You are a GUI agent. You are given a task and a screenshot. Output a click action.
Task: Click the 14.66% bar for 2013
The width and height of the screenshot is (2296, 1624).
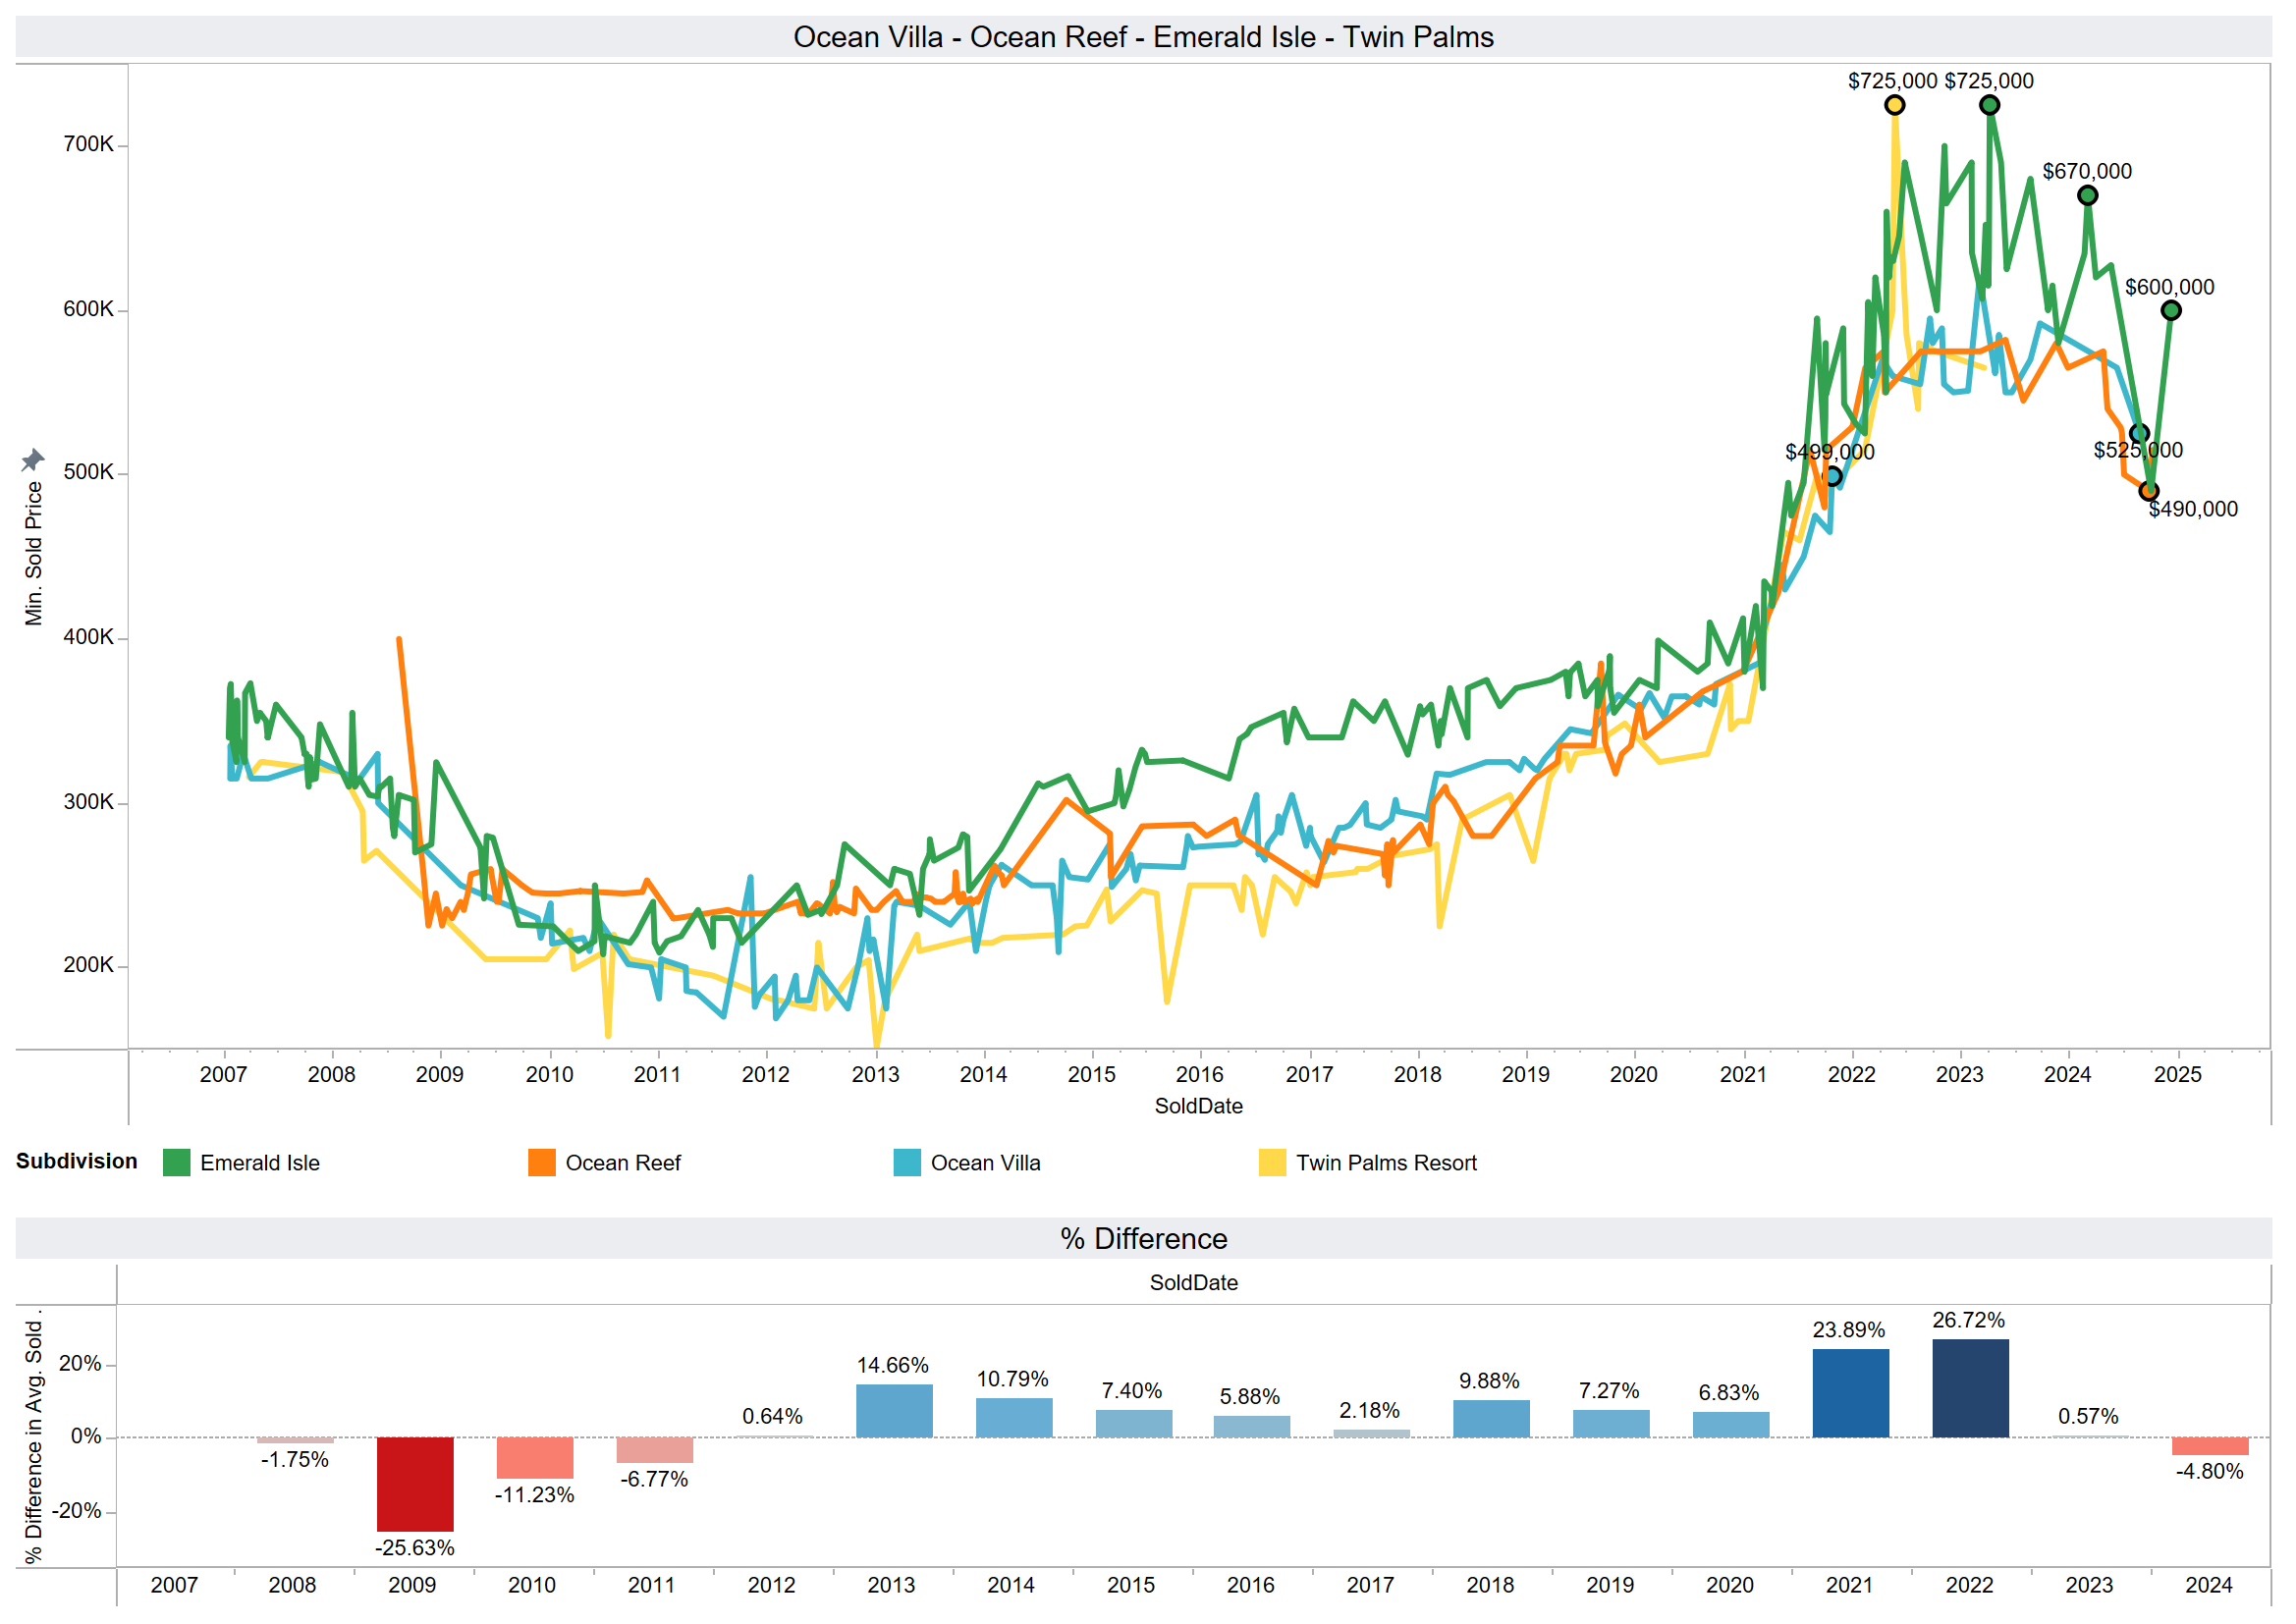click(x=895, y=1411)
